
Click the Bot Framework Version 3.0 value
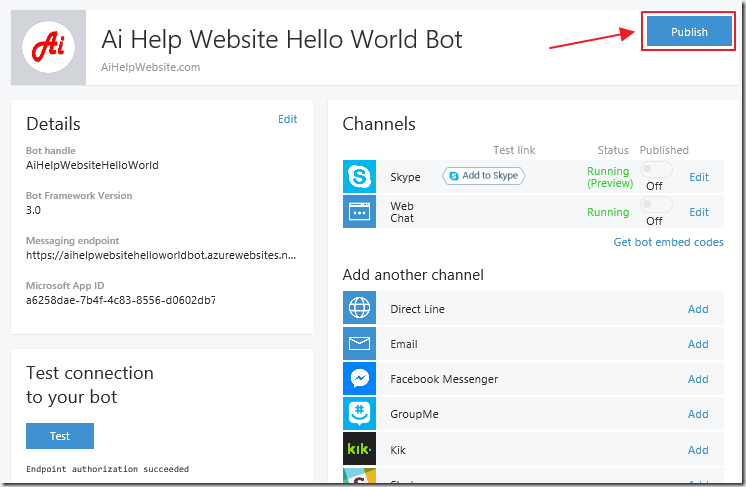pos(33,210)
